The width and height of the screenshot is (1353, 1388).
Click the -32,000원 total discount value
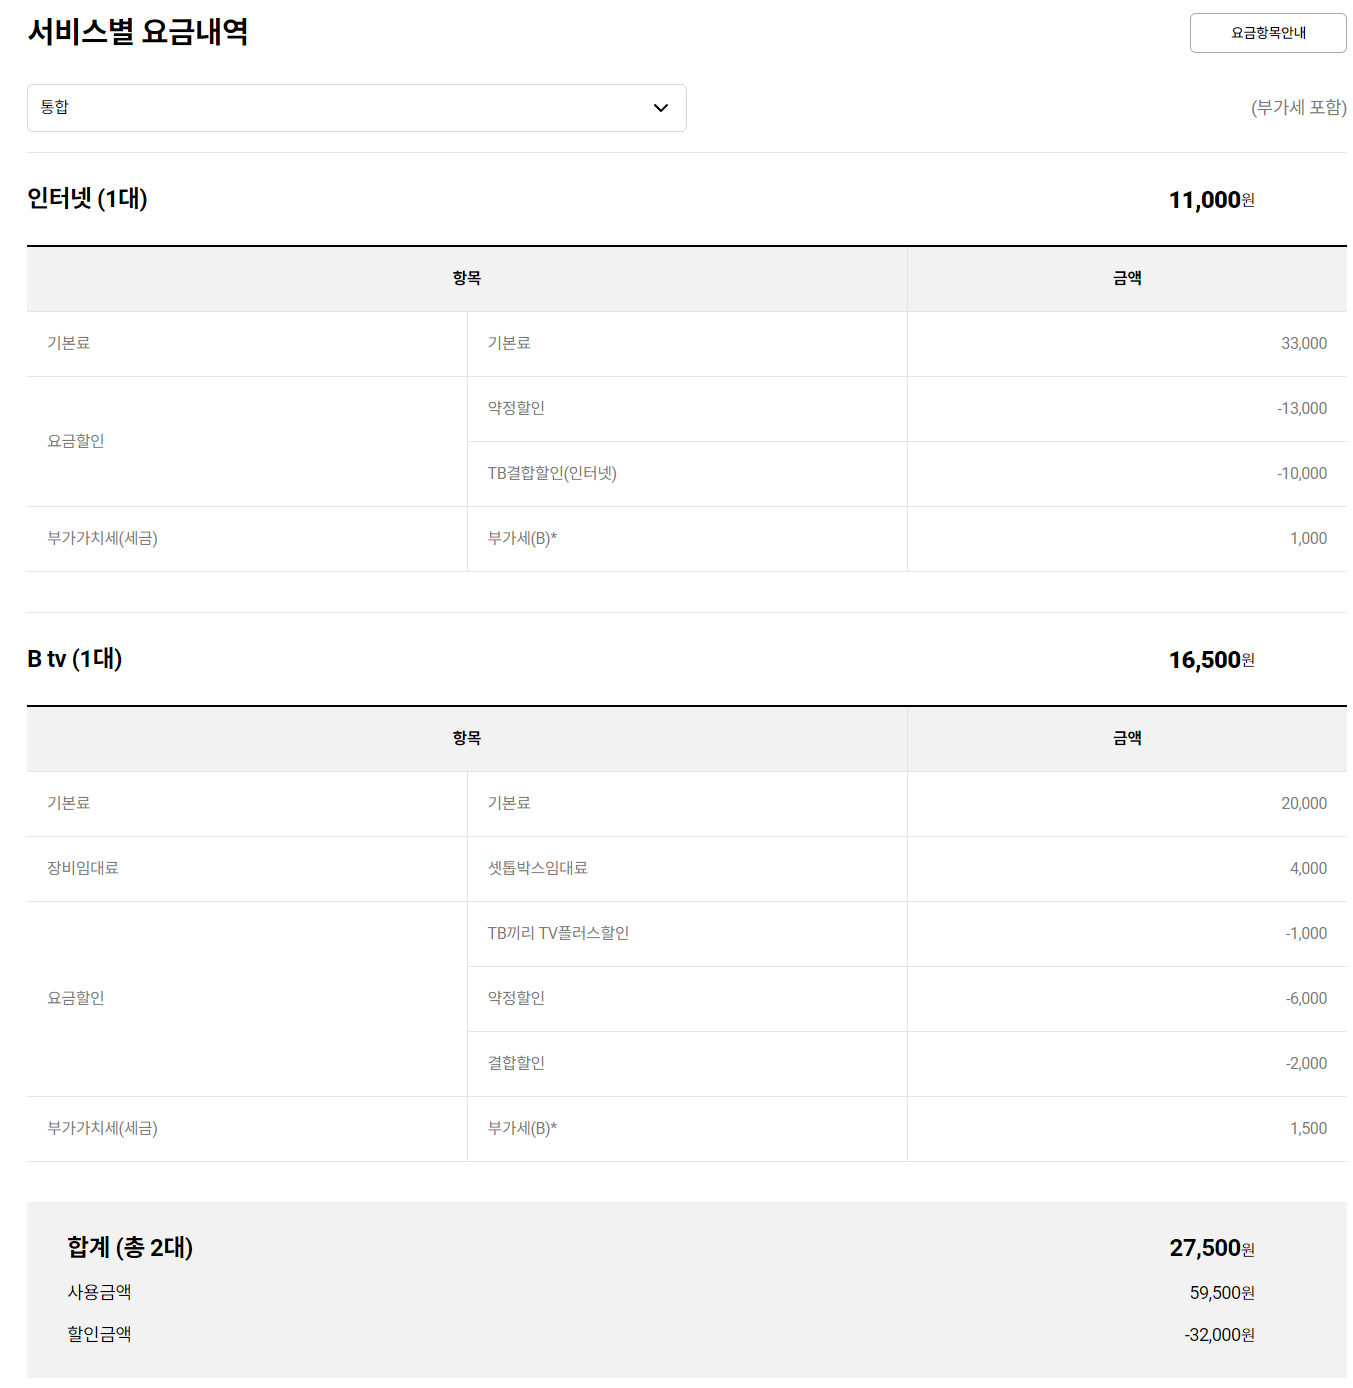(x=1219, y=1335)
